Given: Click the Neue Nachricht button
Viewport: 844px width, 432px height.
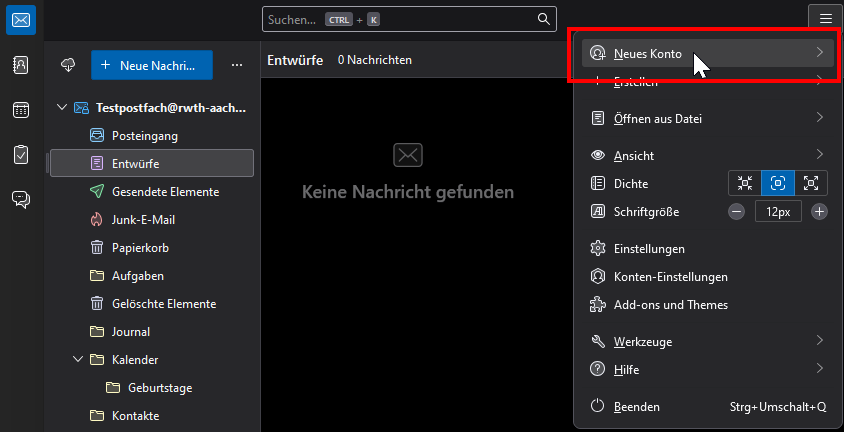Looking at the screenshot, I should click(x=151, y=65).
